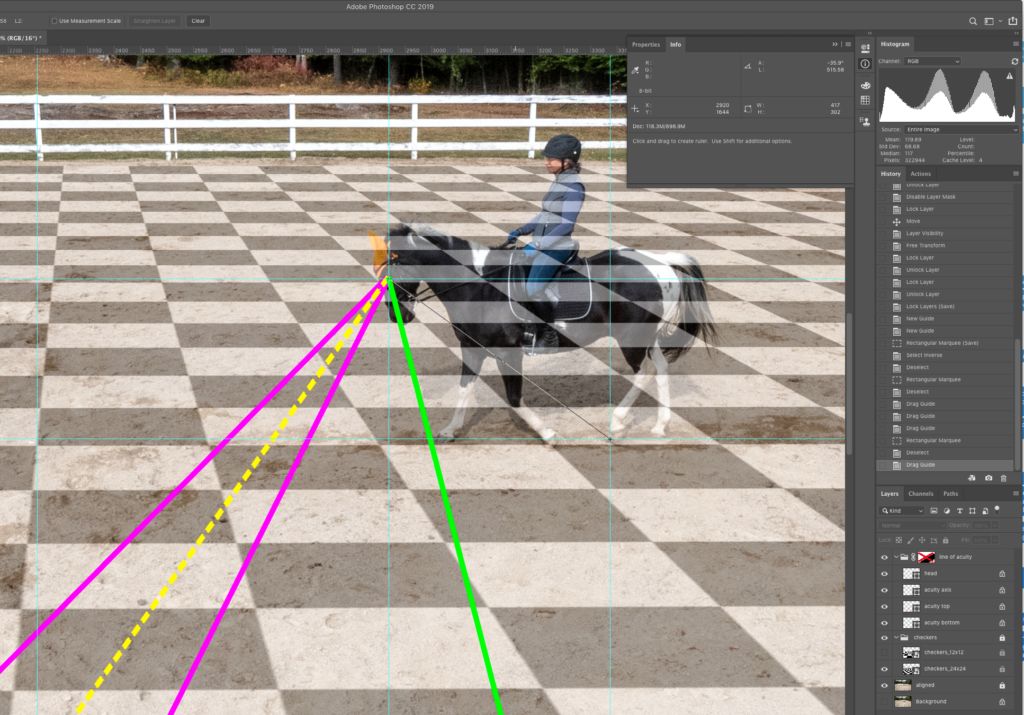The height and width of the screenshot is (715, 1024).
Task: Filter layers by adjustment layers icon
Action: [947, 511]
